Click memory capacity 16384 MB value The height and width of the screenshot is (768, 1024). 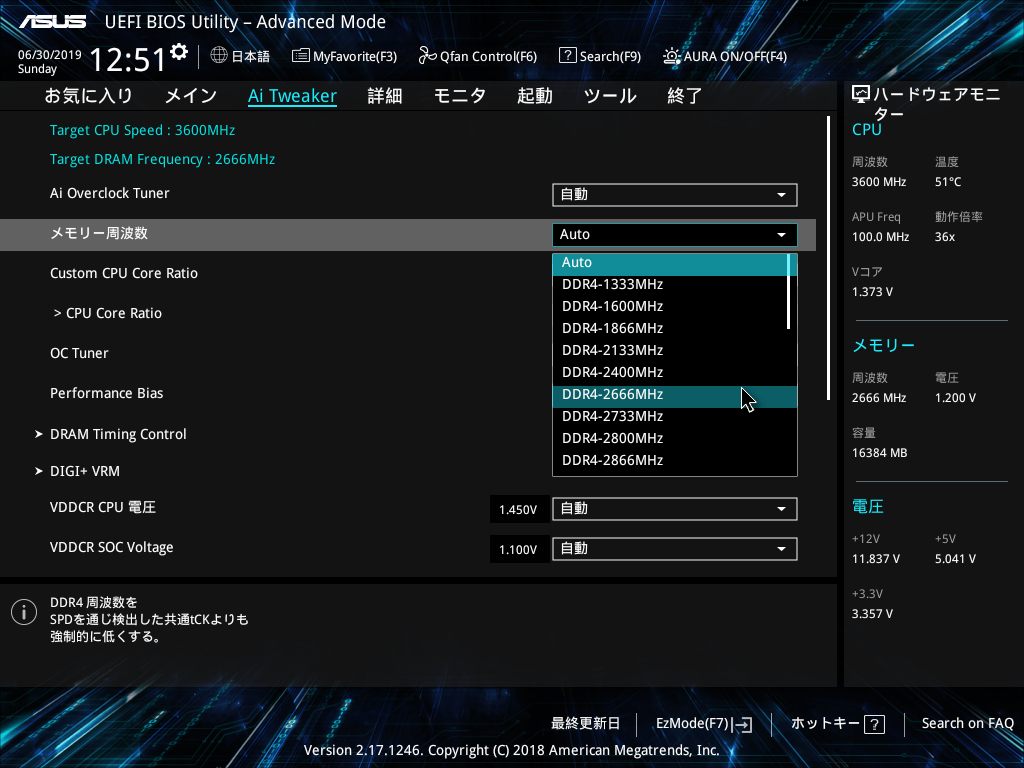coord(880,453)
